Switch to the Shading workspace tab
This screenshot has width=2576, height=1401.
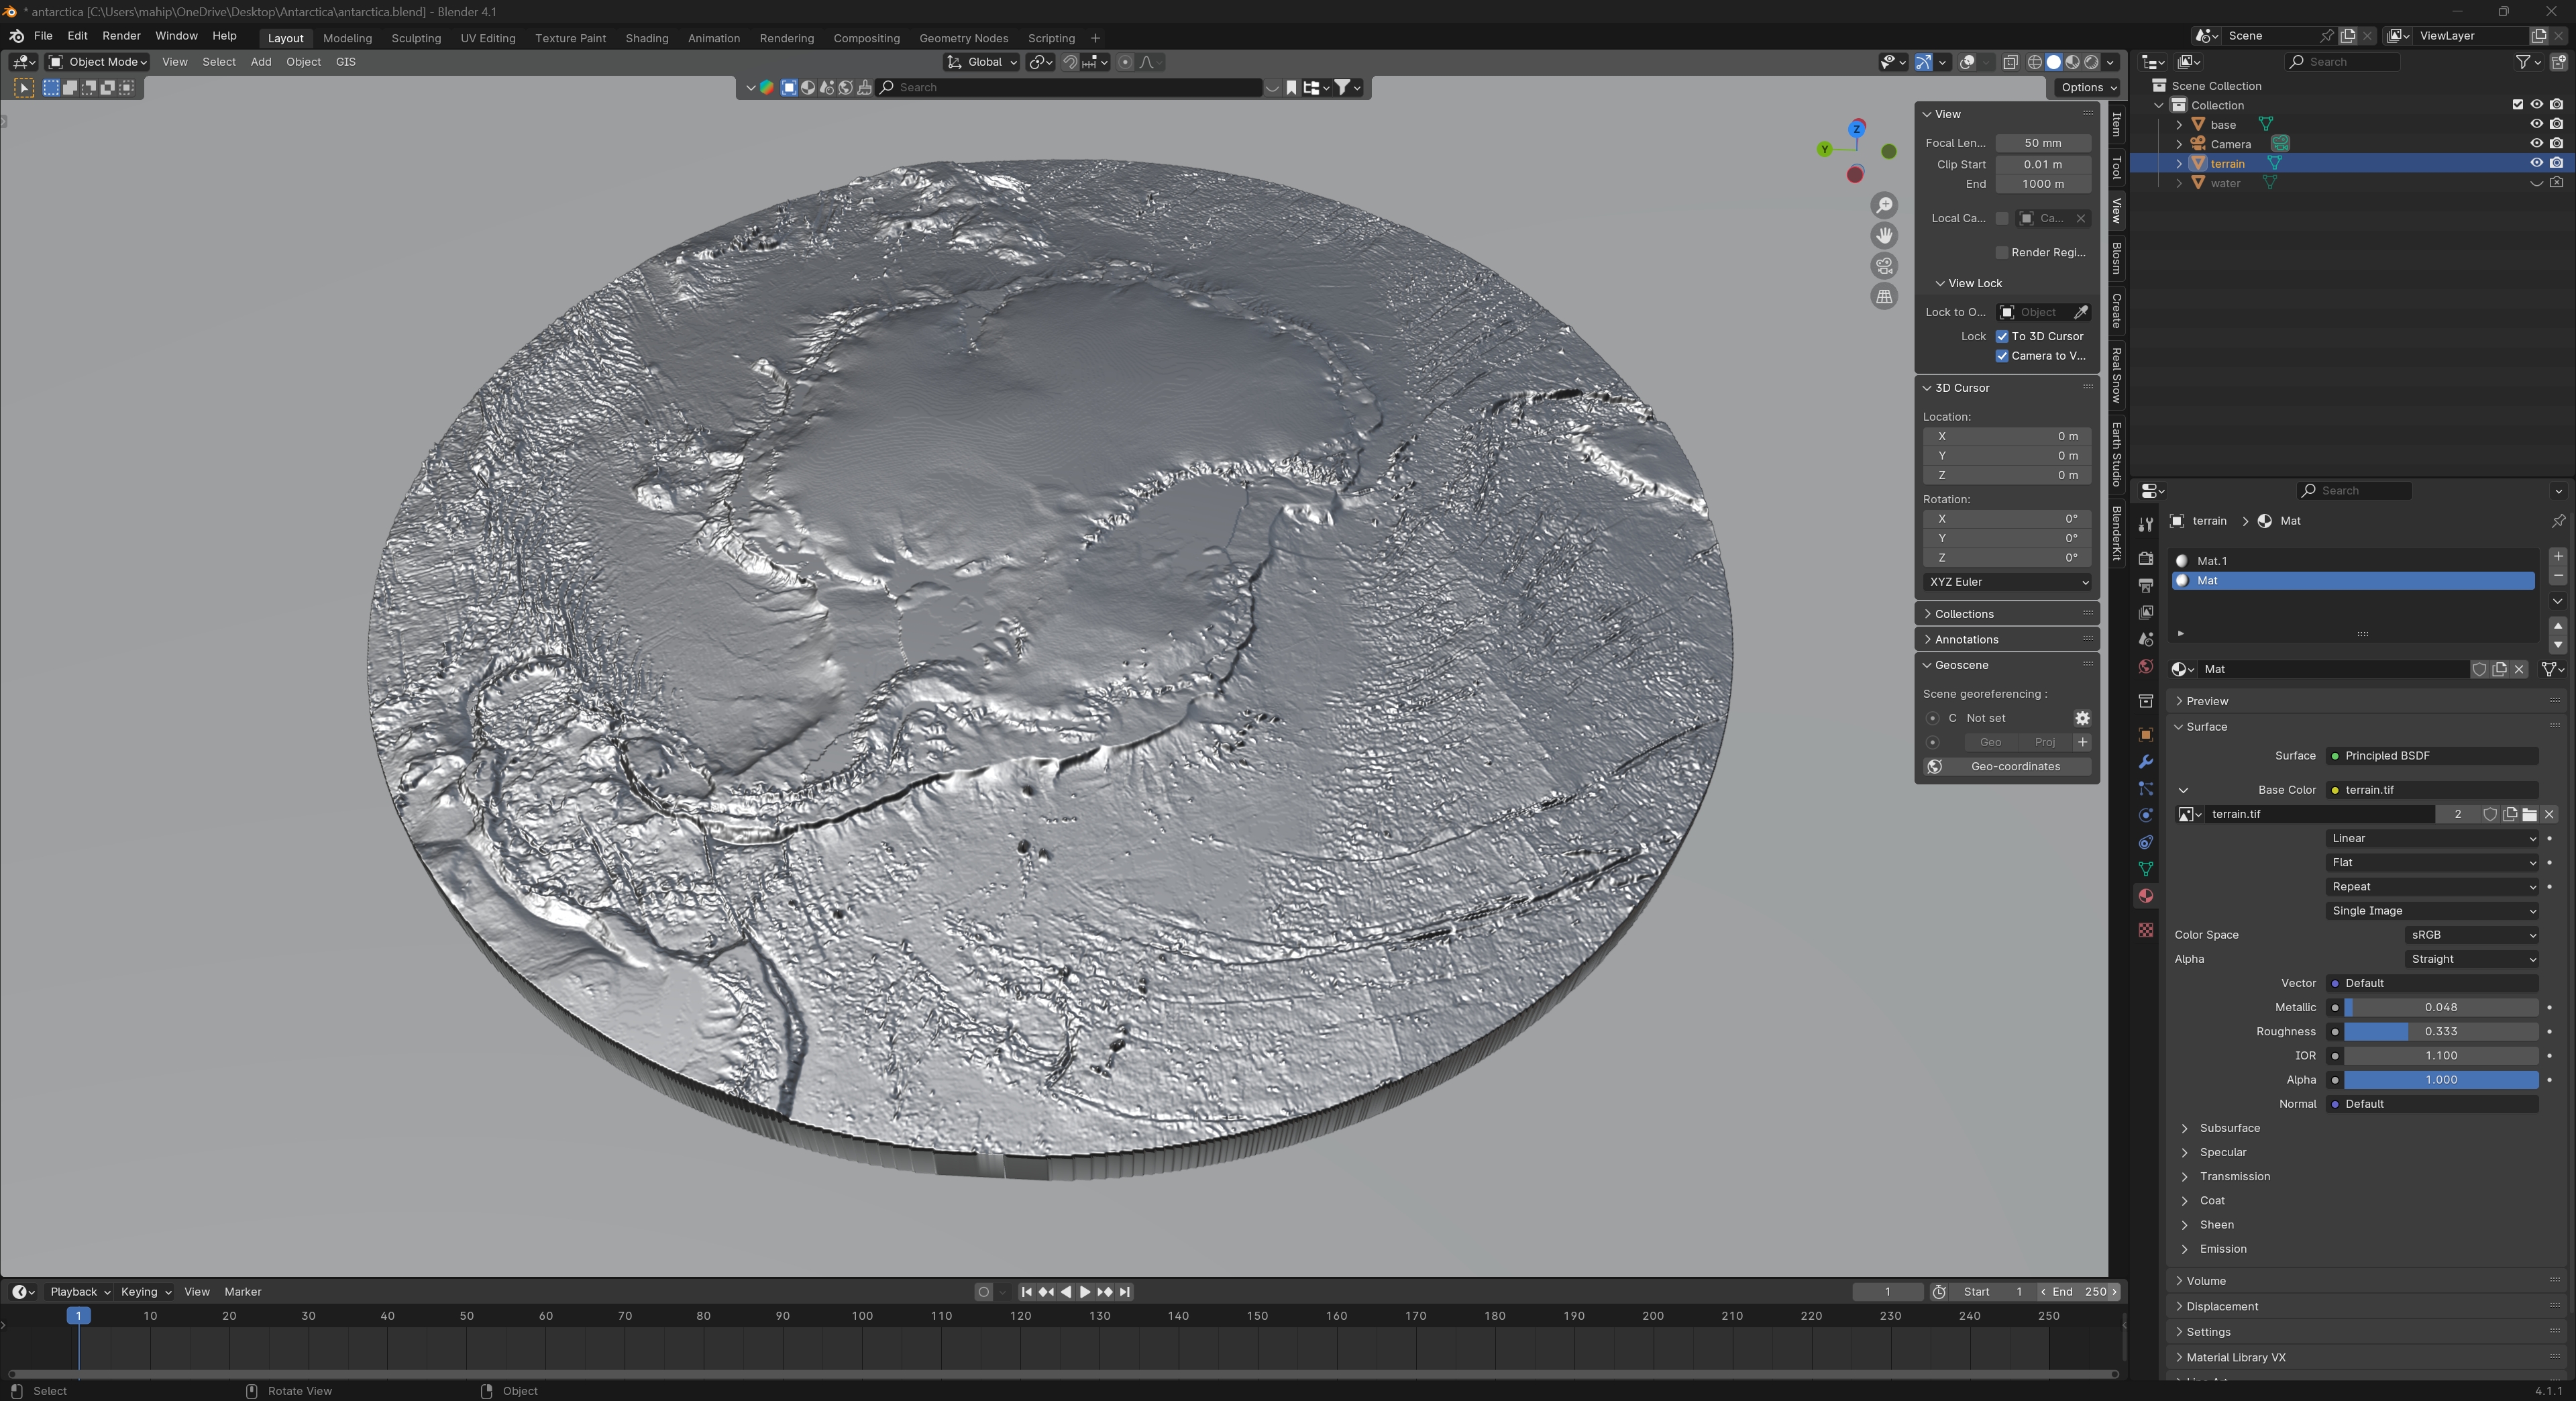coord(646,38)
